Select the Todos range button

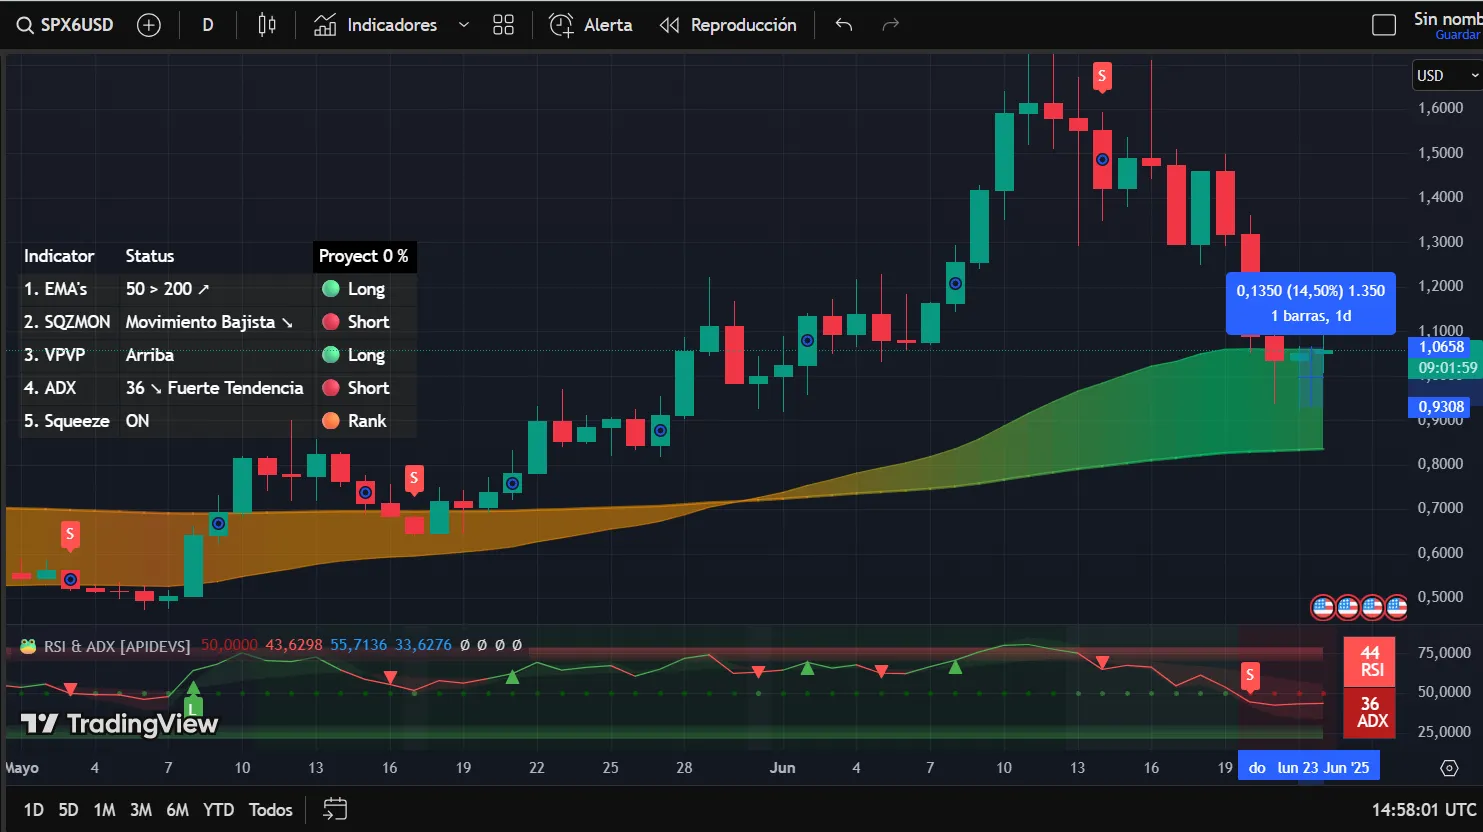click(x=270, y=809)
